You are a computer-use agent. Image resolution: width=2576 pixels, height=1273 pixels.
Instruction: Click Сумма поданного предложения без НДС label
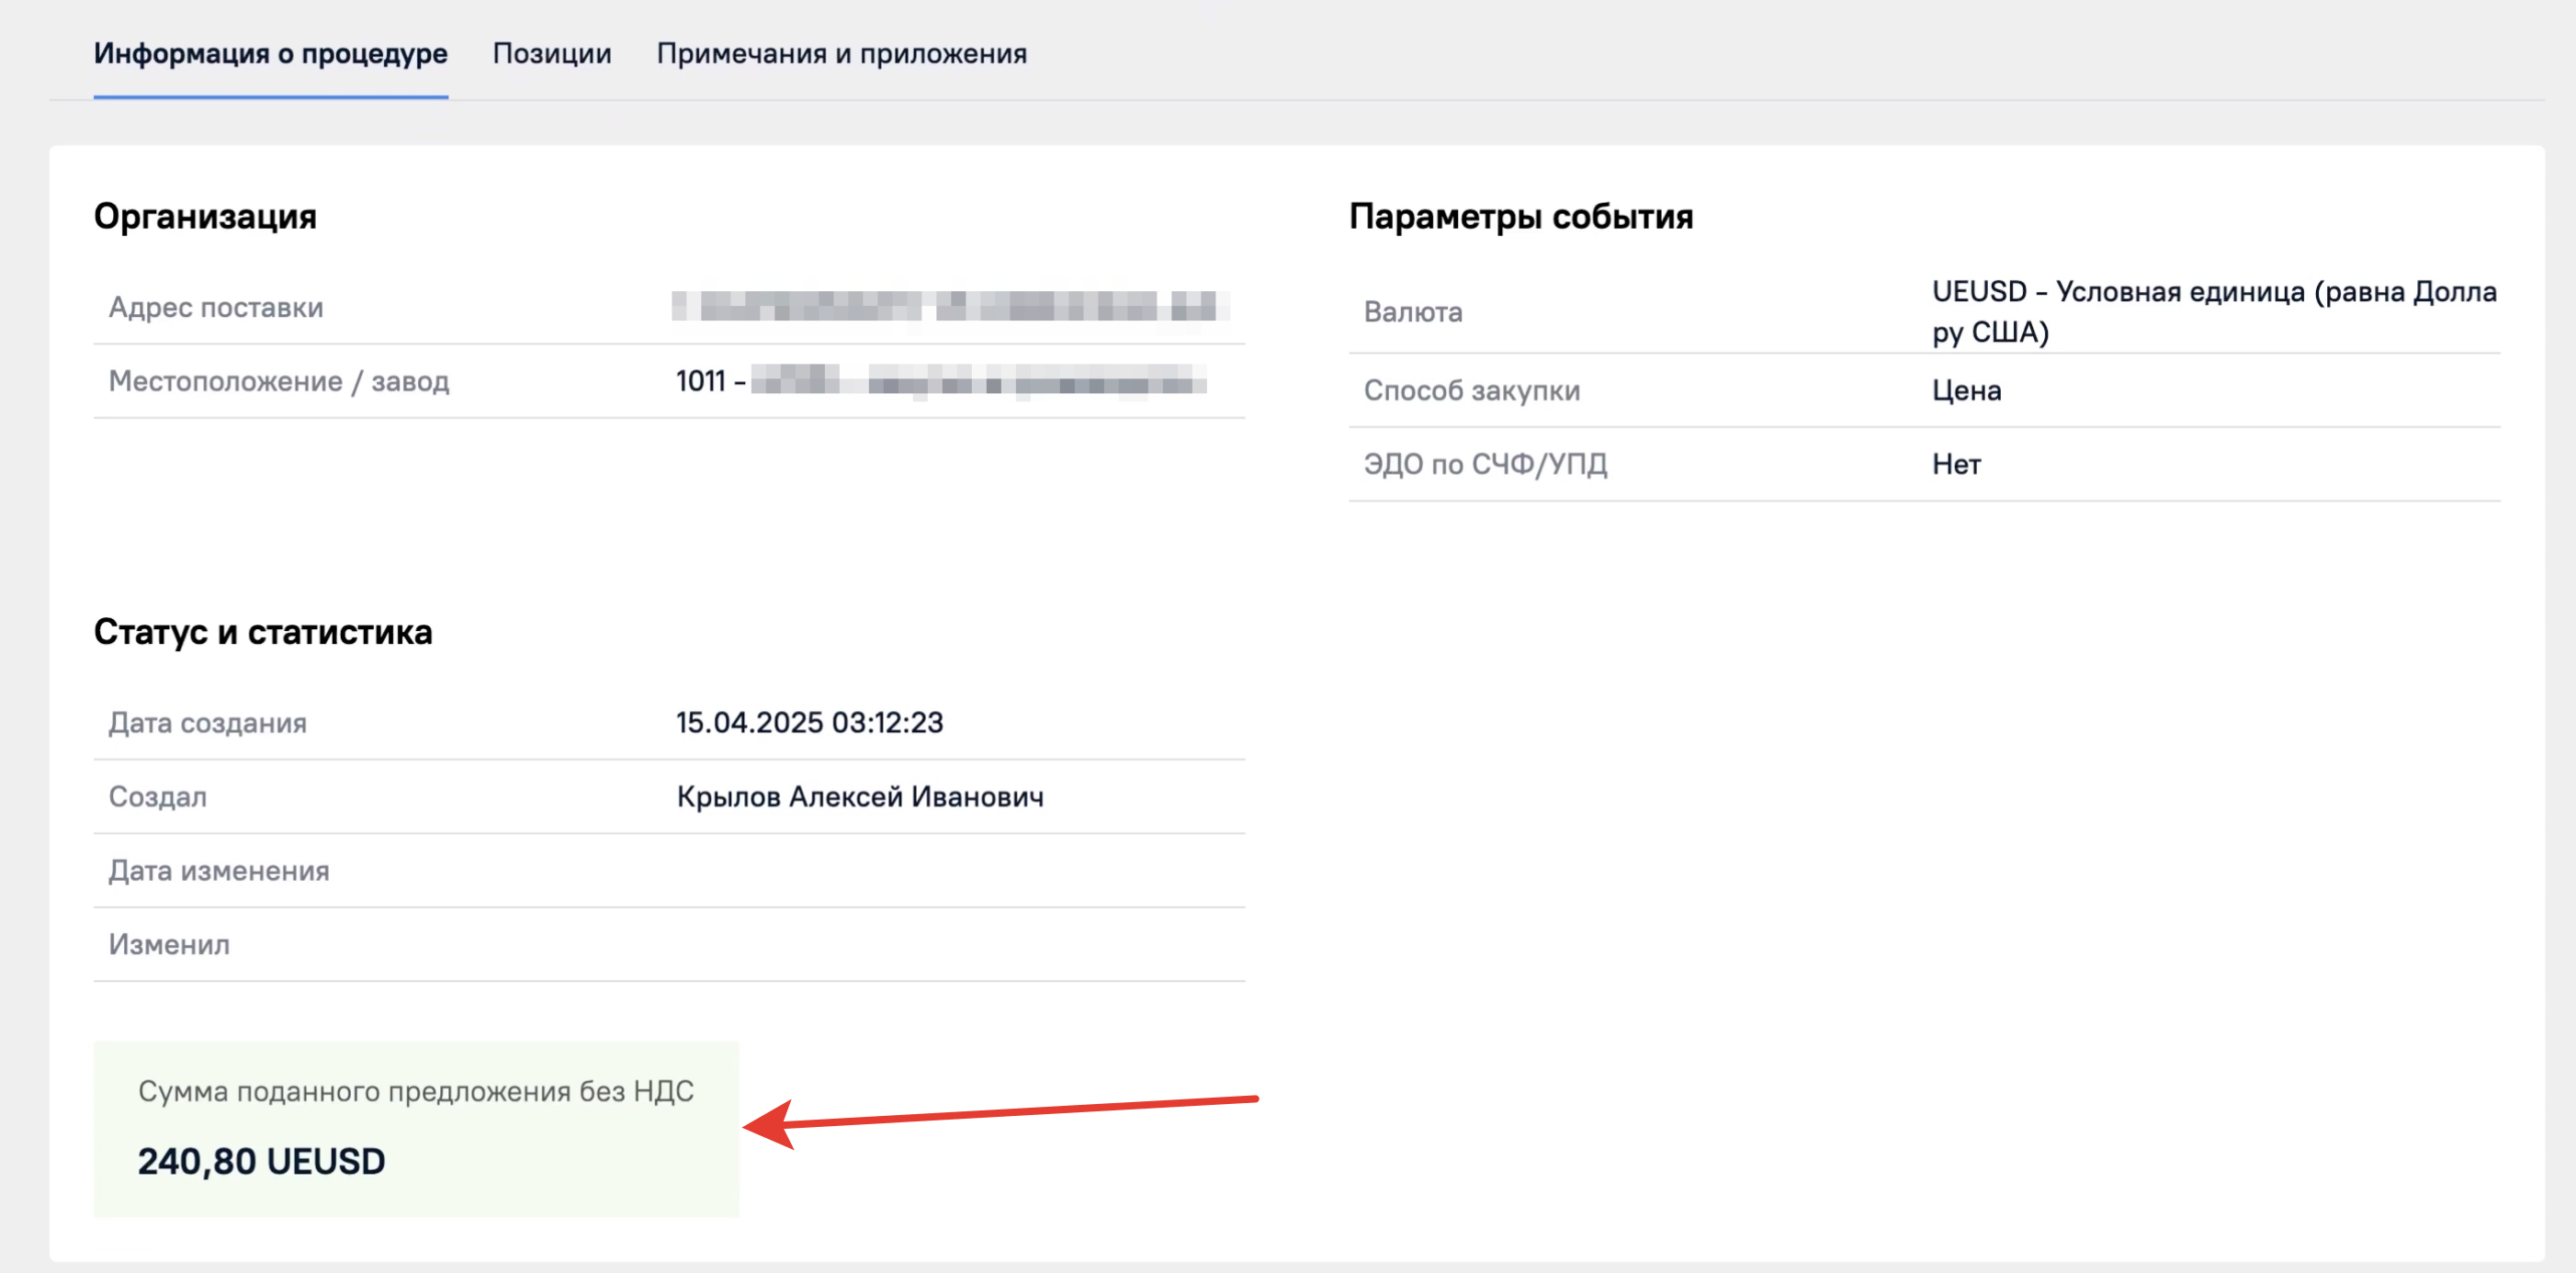pos(415,1091)
